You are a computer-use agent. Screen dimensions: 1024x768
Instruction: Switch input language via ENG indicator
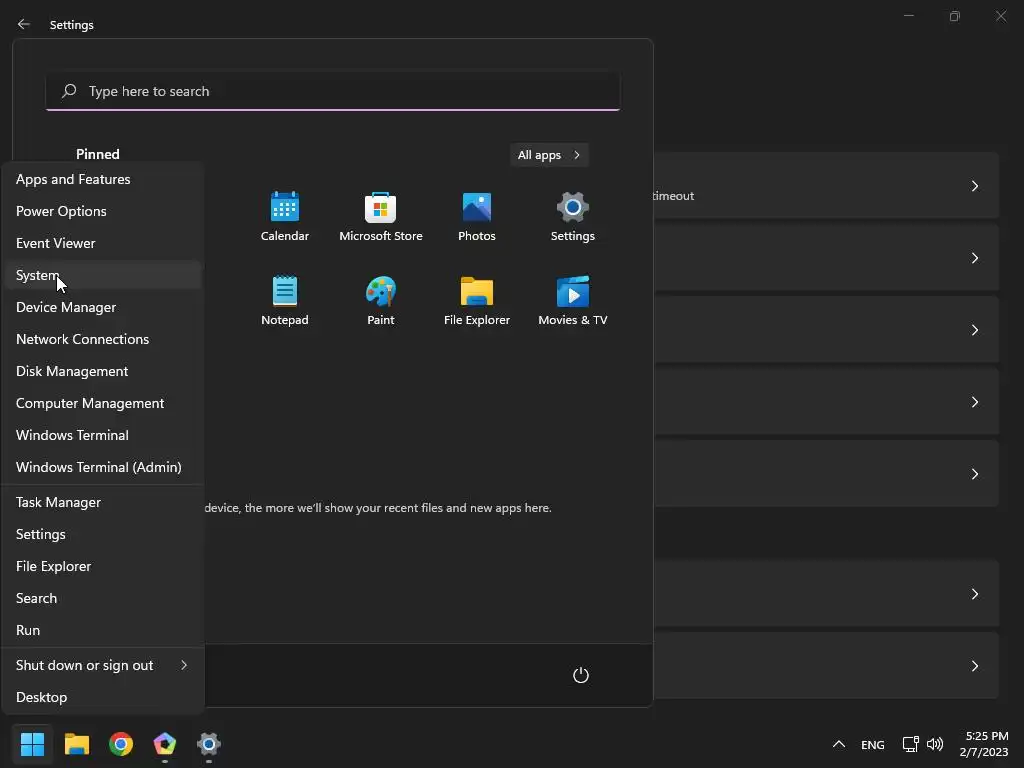[872, 744]
